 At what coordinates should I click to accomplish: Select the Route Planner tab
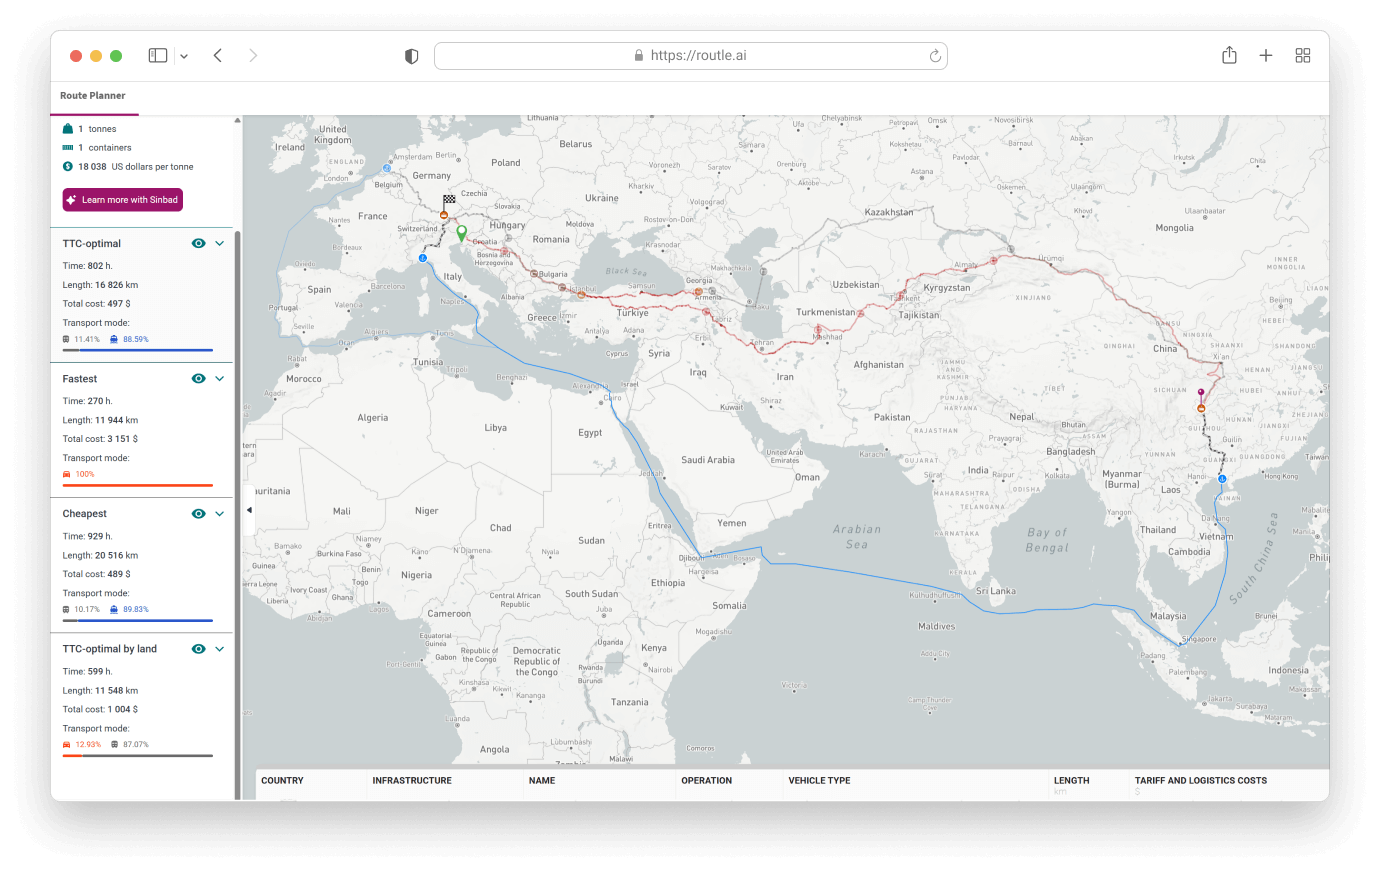click(x=92, y=95)
